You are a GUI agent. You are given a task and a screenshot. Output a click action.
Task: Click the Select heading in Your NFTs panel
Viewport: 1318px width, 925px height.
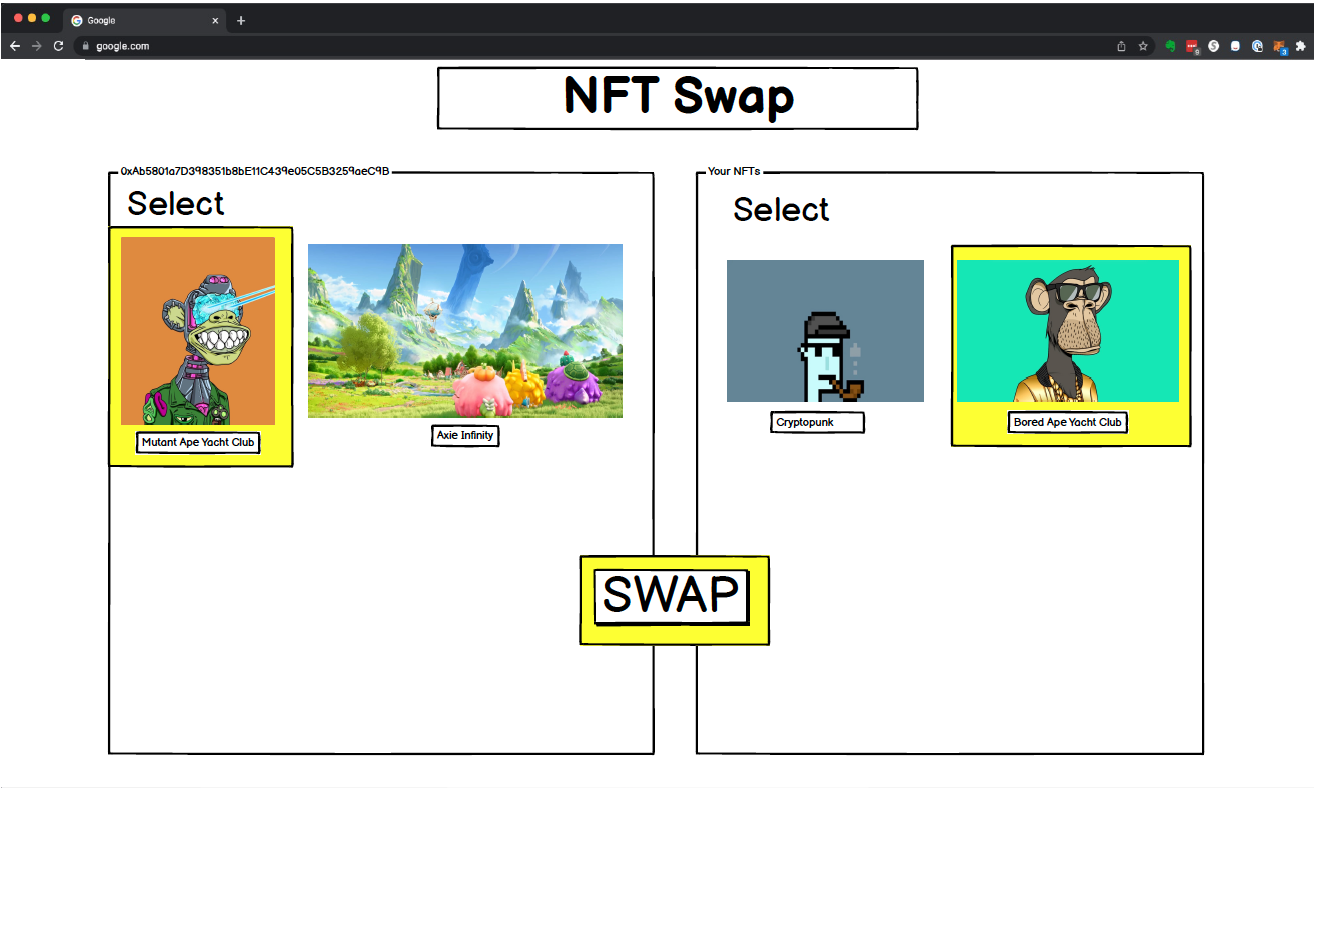tap(781, 210)
